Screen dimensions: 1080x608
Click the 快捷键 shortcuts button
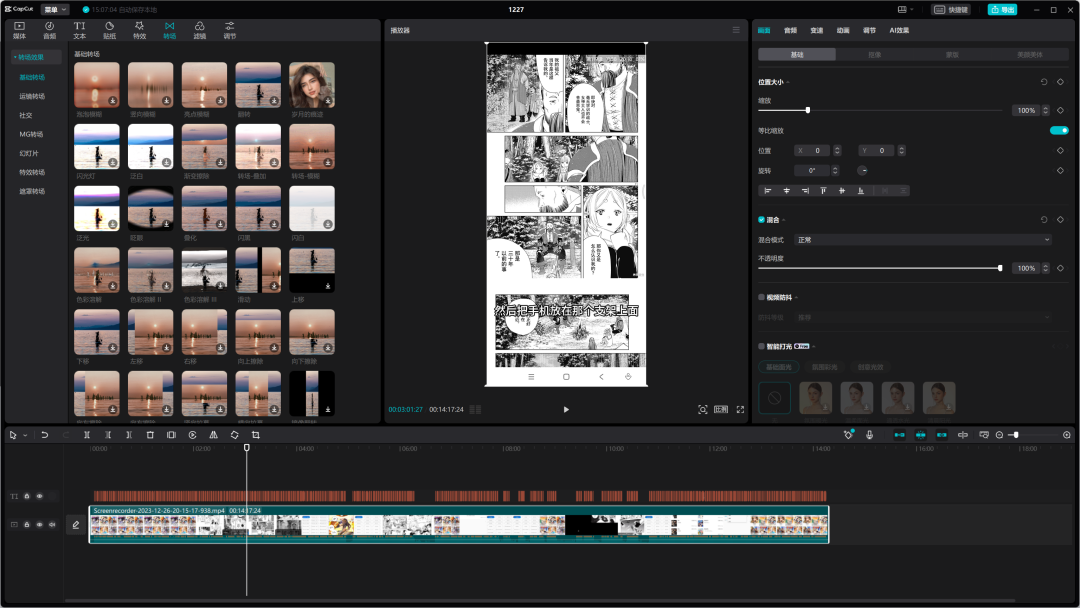[x=951, y=10]
